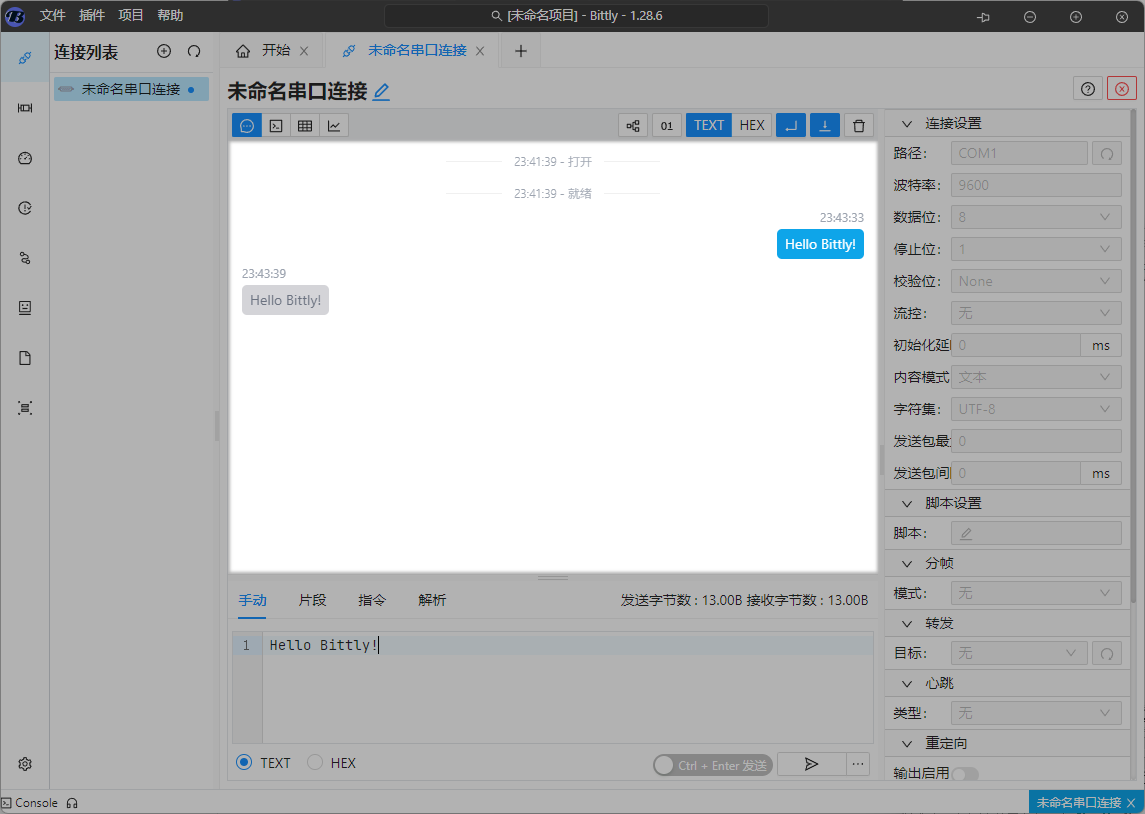Image resolution: width=1145 pixels, height=814 pixels.
Task: Toggle Ctrl + Enter send switch
Action: tap(712, 765)
